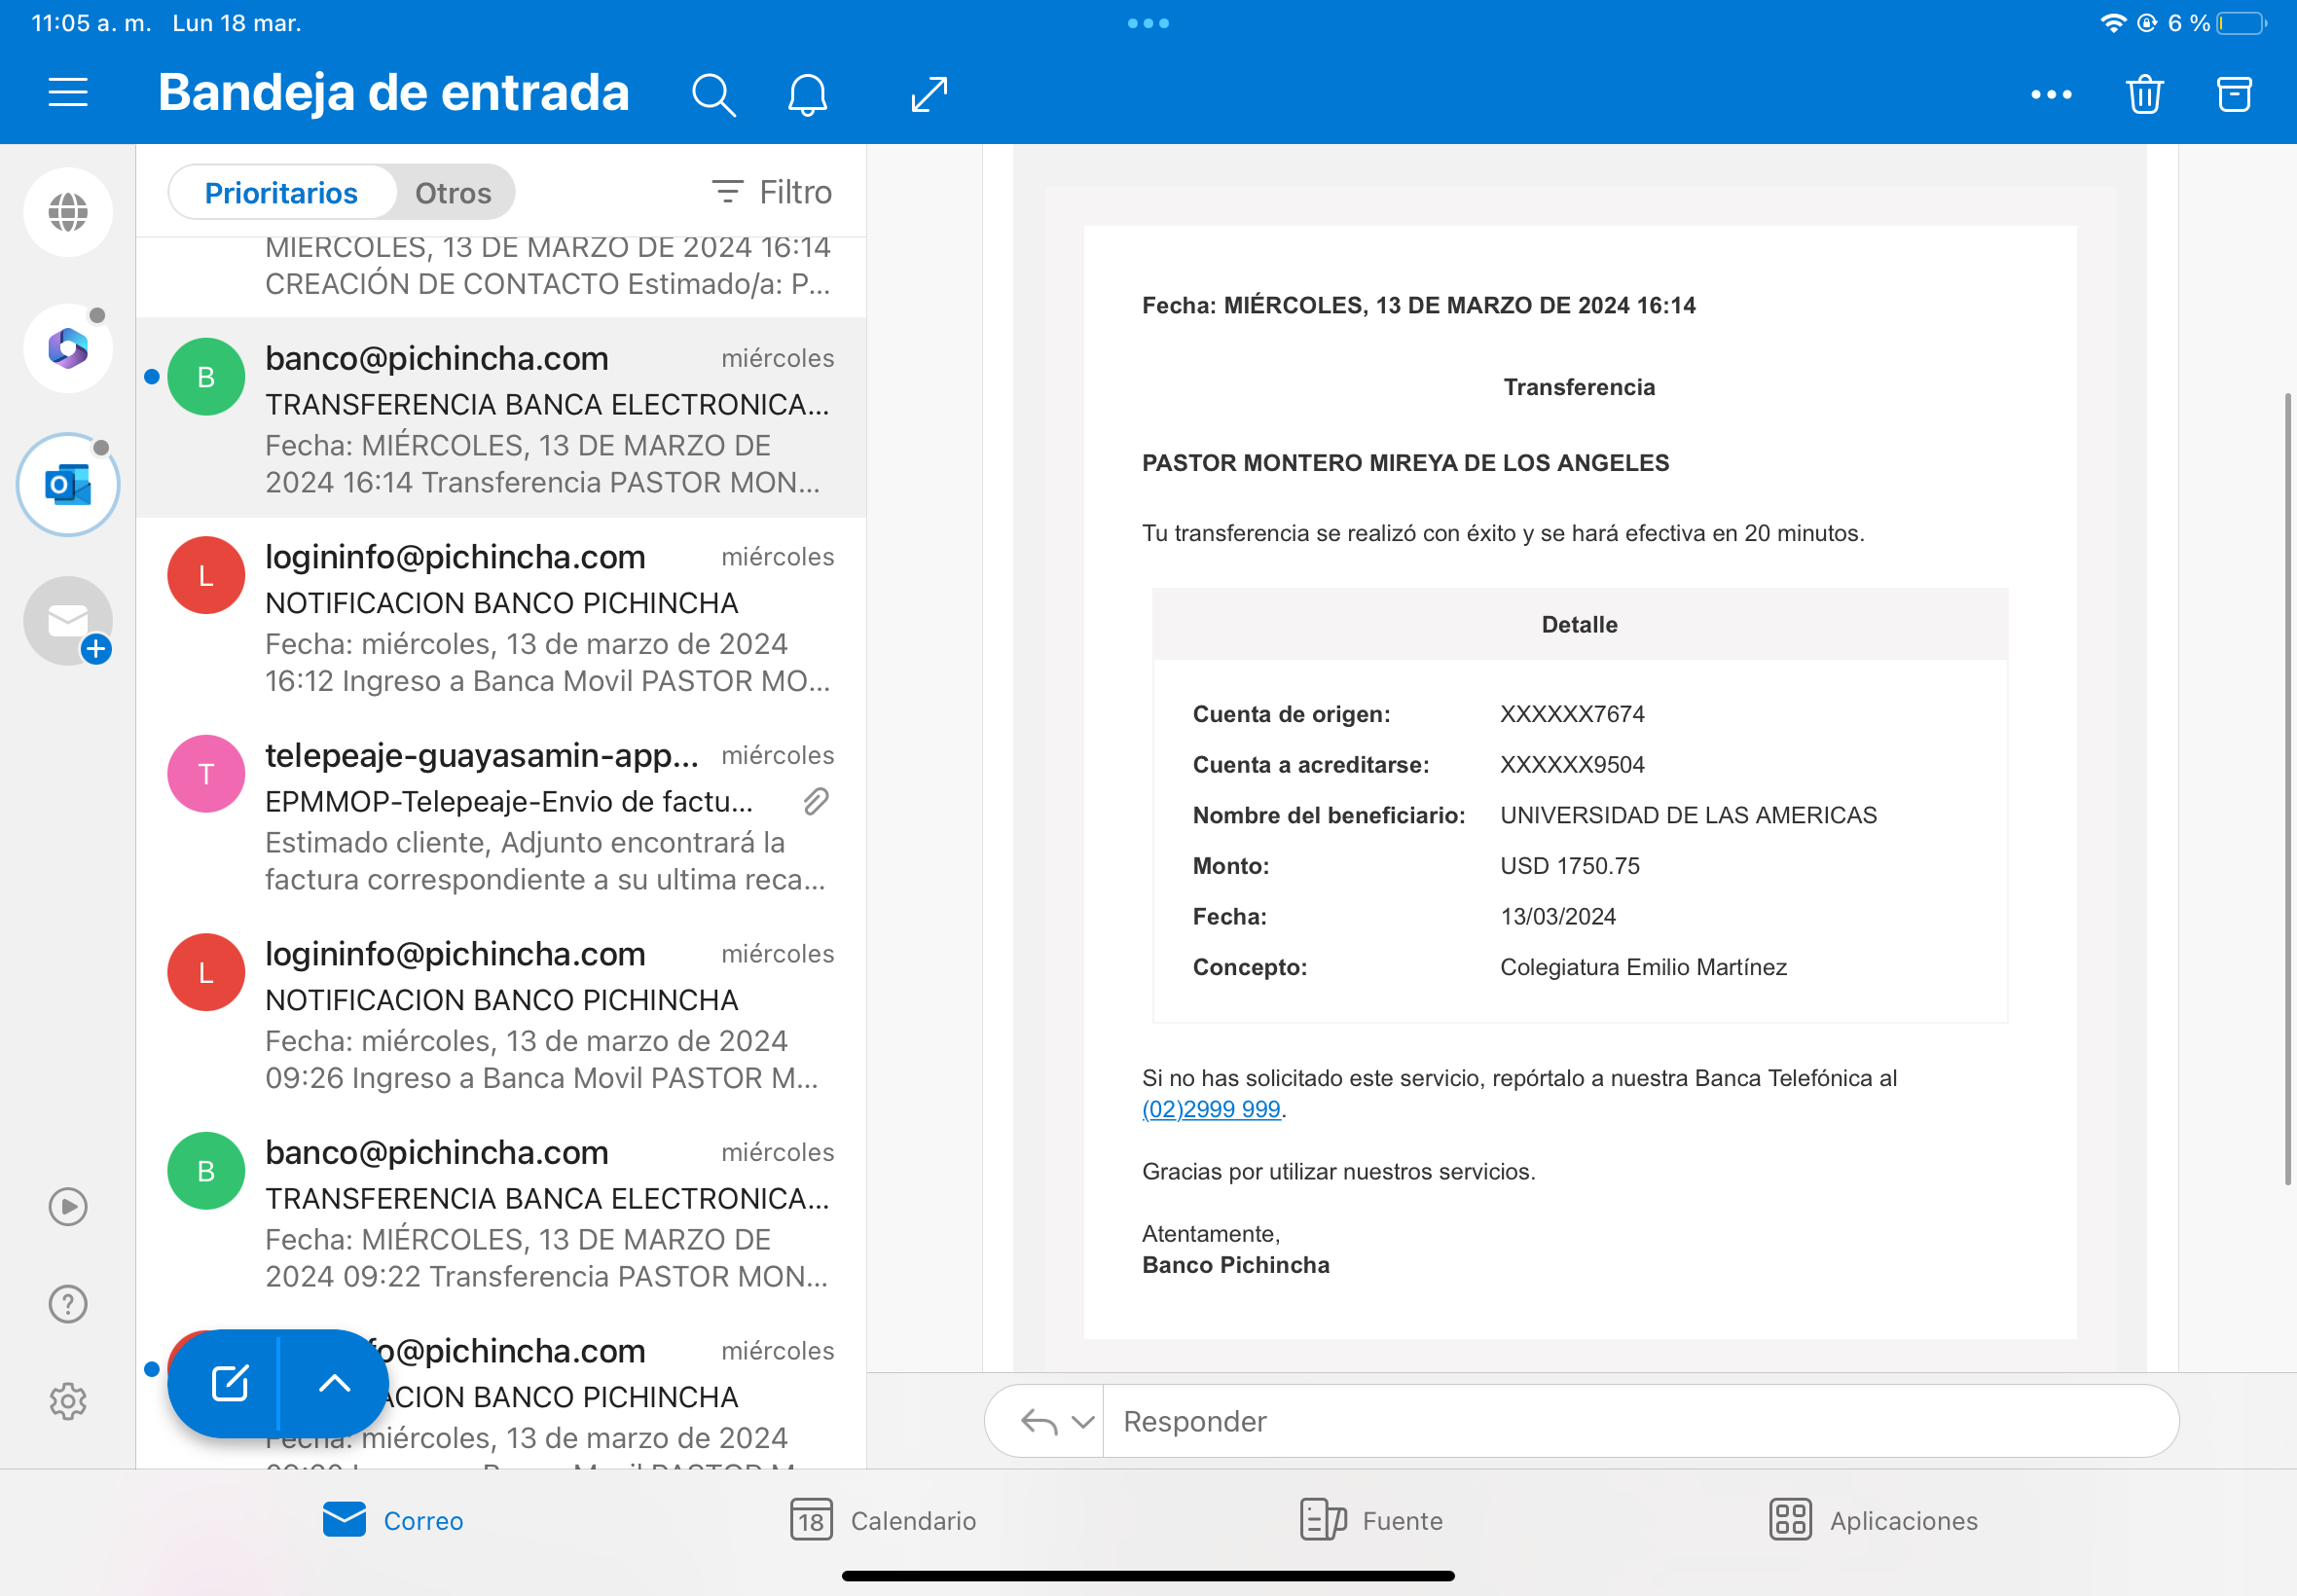Image resolution: width=2297 pixels, height=1596 pixels.
Task: Click the (02)2999 999 phone link
Action: coord(1211,1109)
